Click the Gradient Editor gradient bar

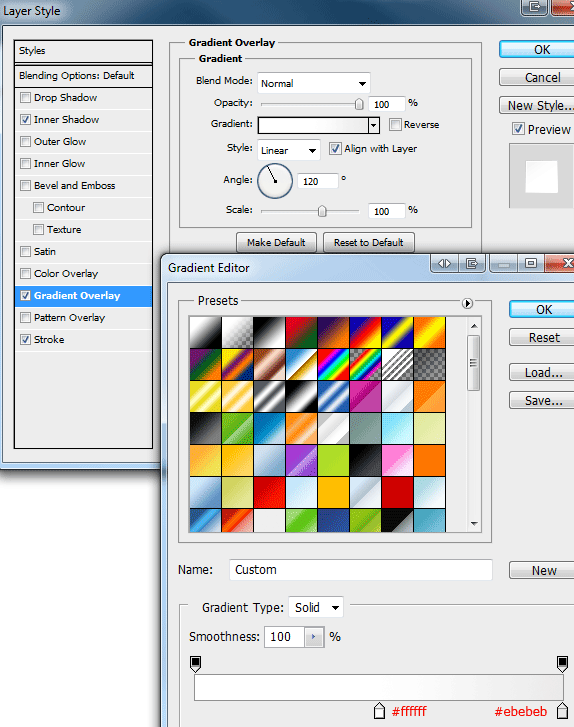(x=379, y=688)
